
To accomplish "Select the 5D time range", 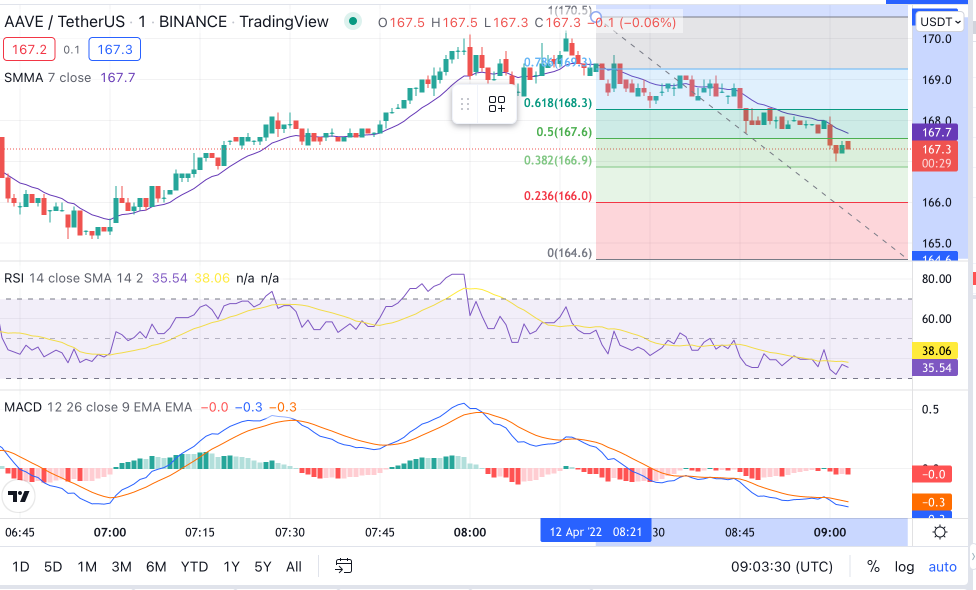I will 53,566.
